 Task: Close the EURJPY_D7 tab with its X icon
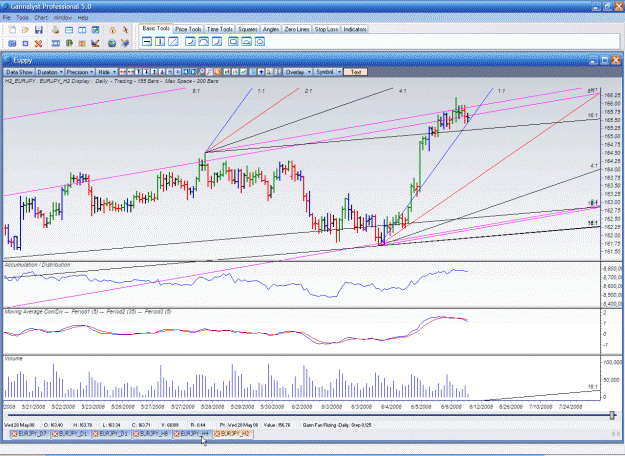click(14, 434)
